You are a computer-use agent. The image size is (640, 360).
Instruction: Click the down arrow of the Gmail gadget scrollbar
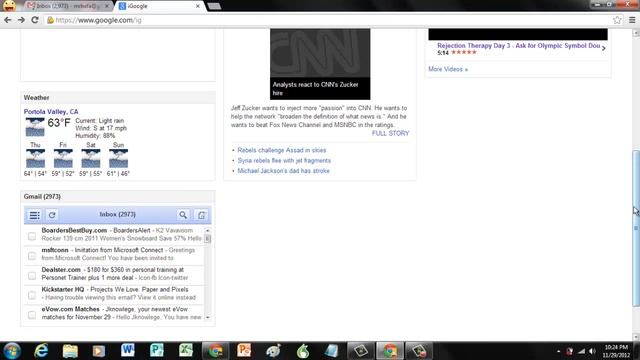[x=207, y=317]
